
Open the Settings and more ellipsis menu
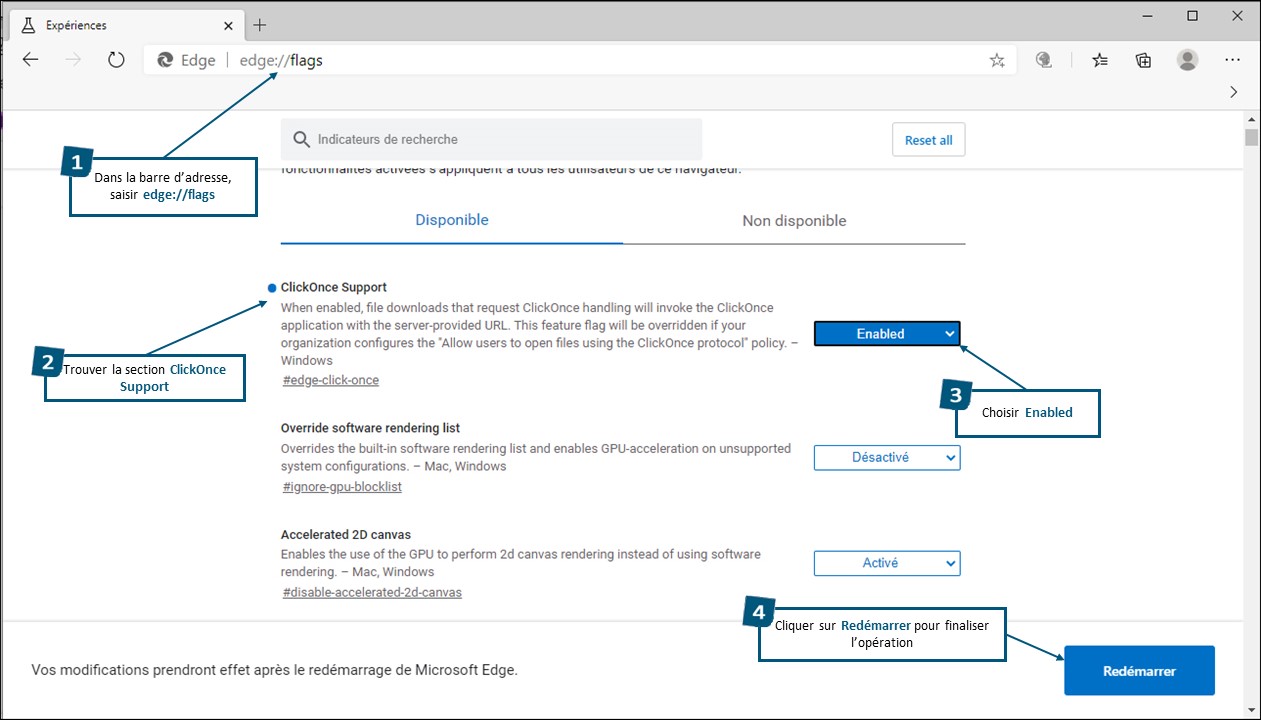1232,60
